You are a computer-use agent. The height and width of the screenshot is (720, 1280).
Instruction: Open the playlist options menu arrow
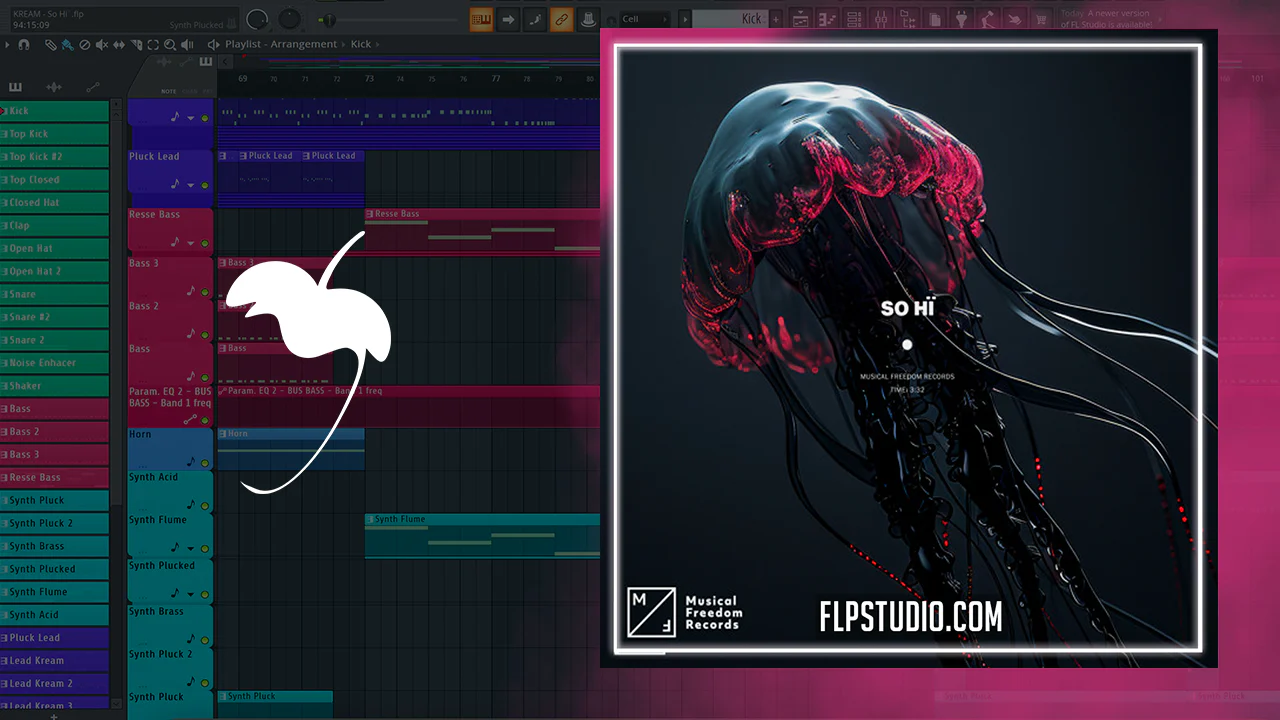click(x=8, y=45)
